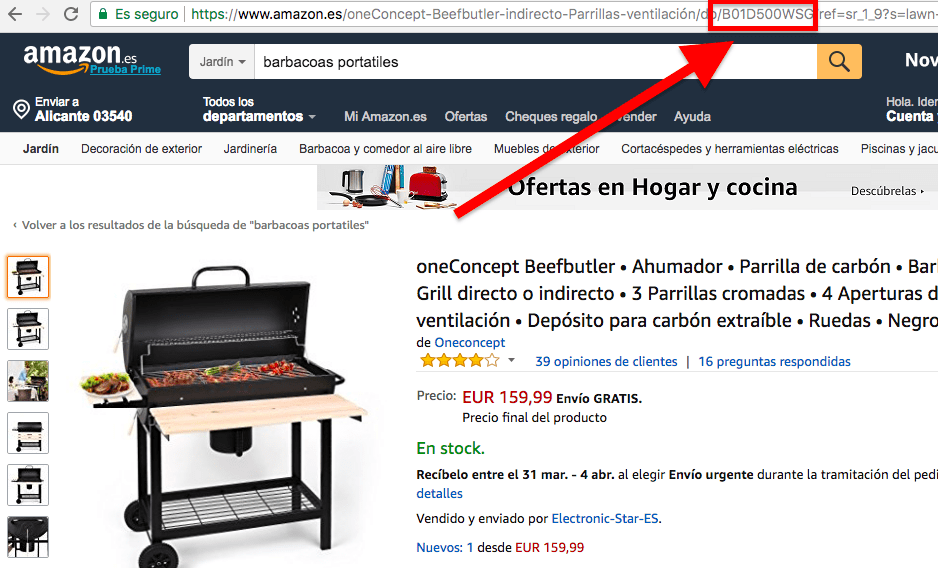
Task: Open Ofertas in the navigation bar
Action: pyautogui.click(x=465, y=117)
